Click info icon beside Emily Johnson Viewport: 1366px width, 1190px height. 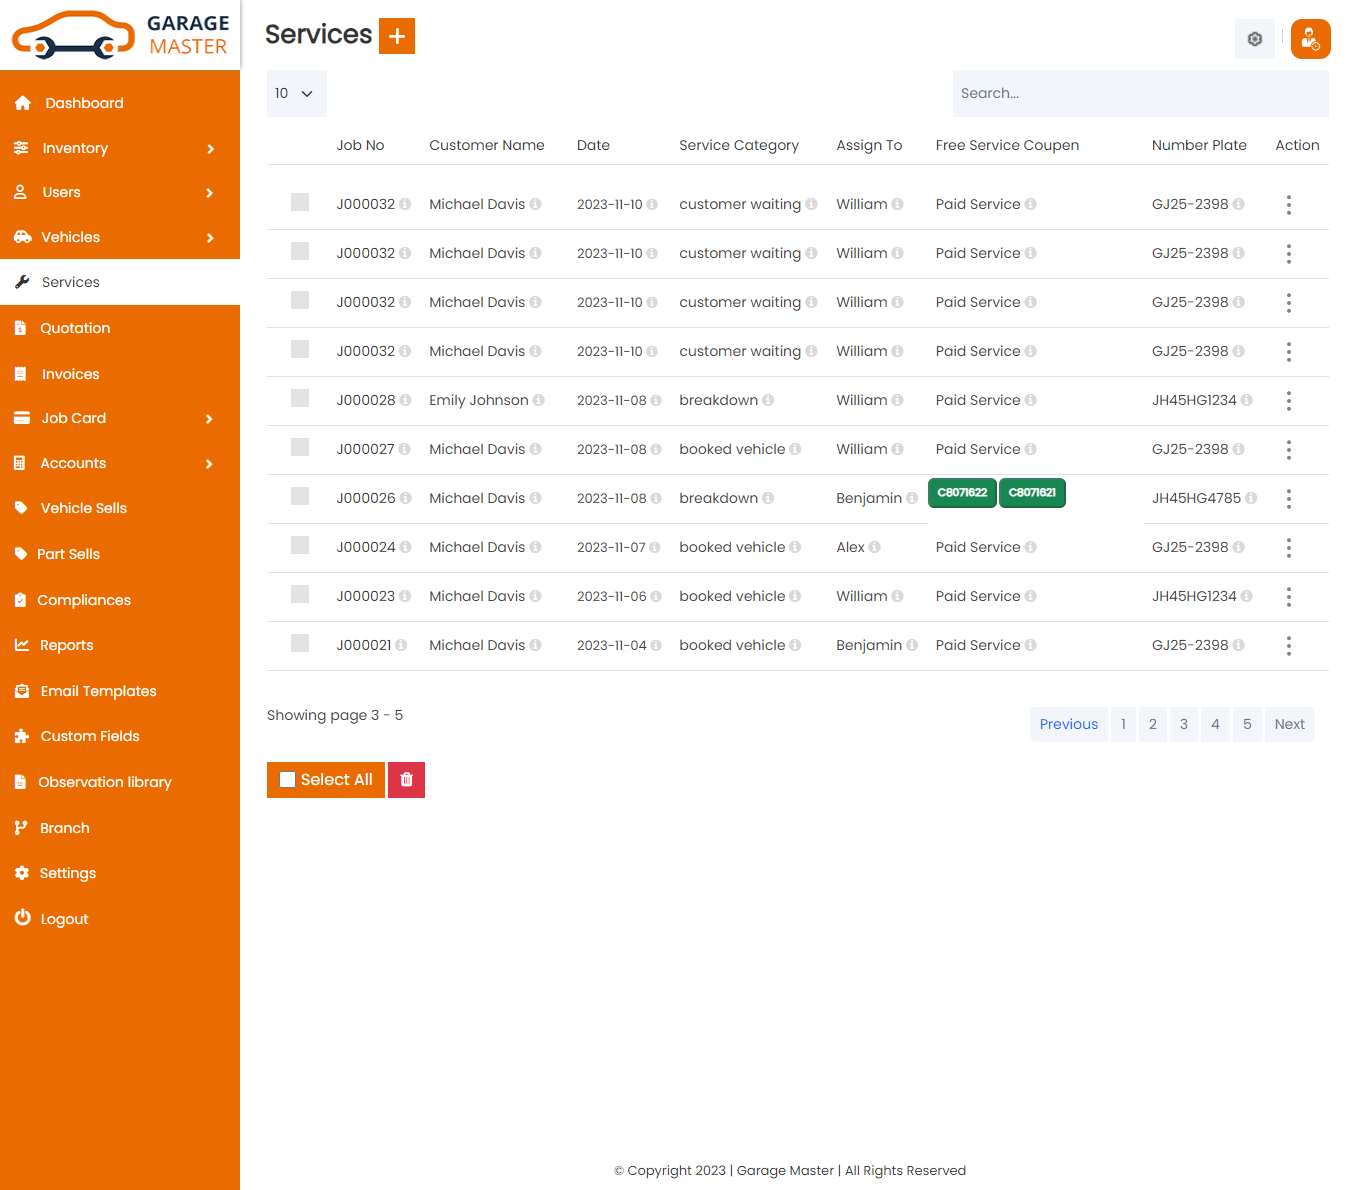click(x=539, y=400)
